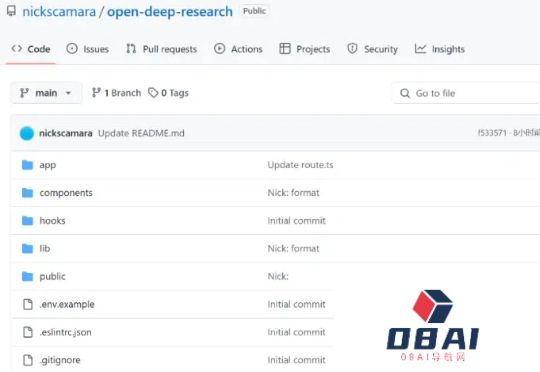This screenshot has width=540, height=372.
Task: Click the Security shield icon
Action: pos(352,49)
